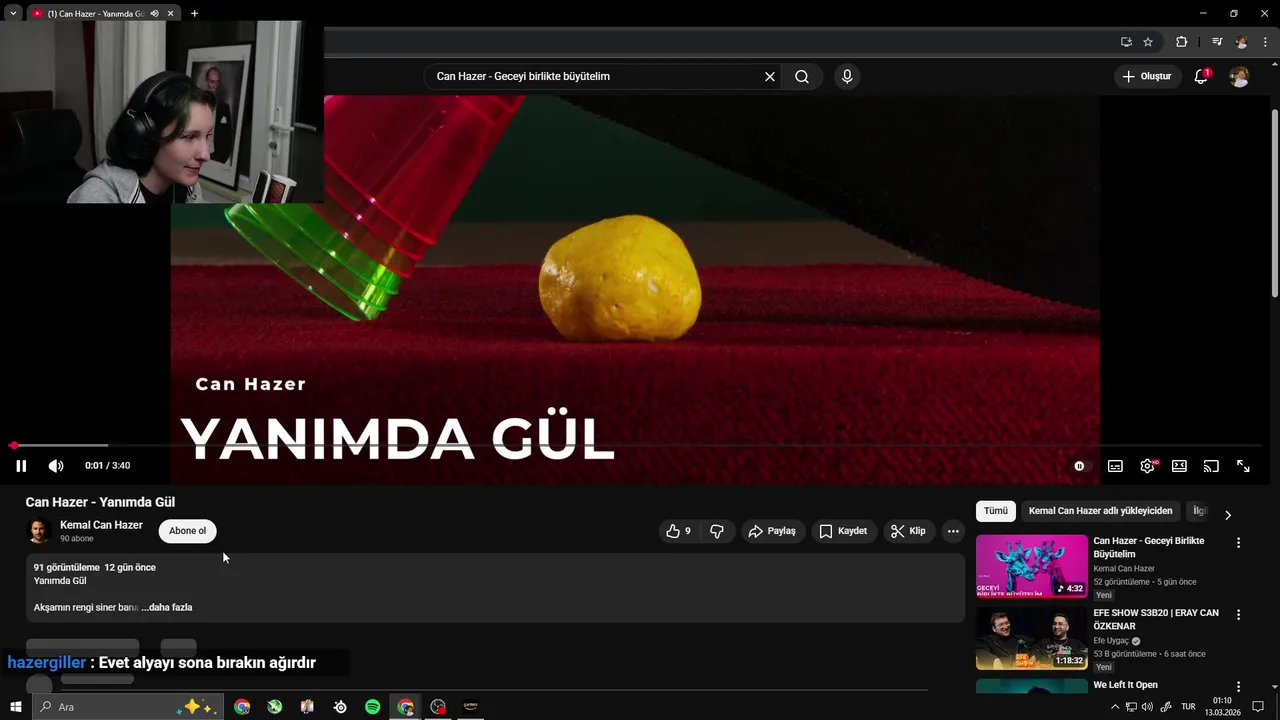Dislike the video with thumbs down

717,531
